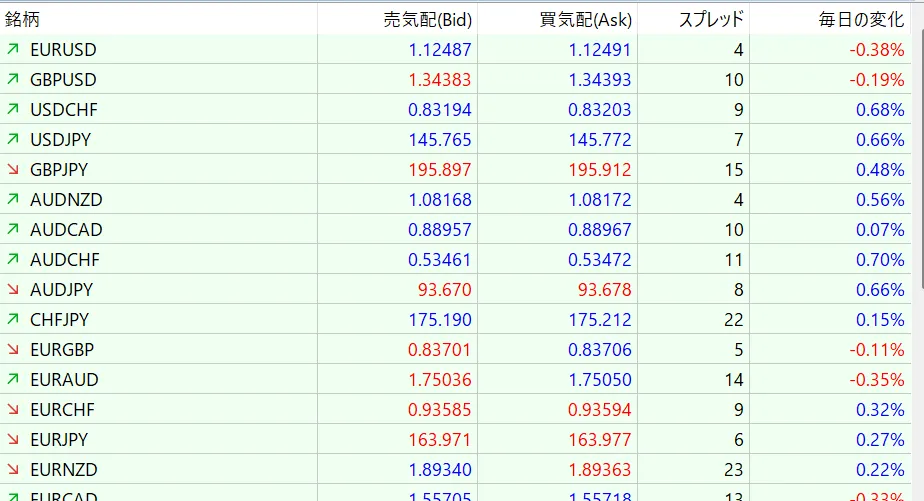Select the CHFJPY symbol name
The height and width of the screenshot is (501, 924).
click(60, 319)
